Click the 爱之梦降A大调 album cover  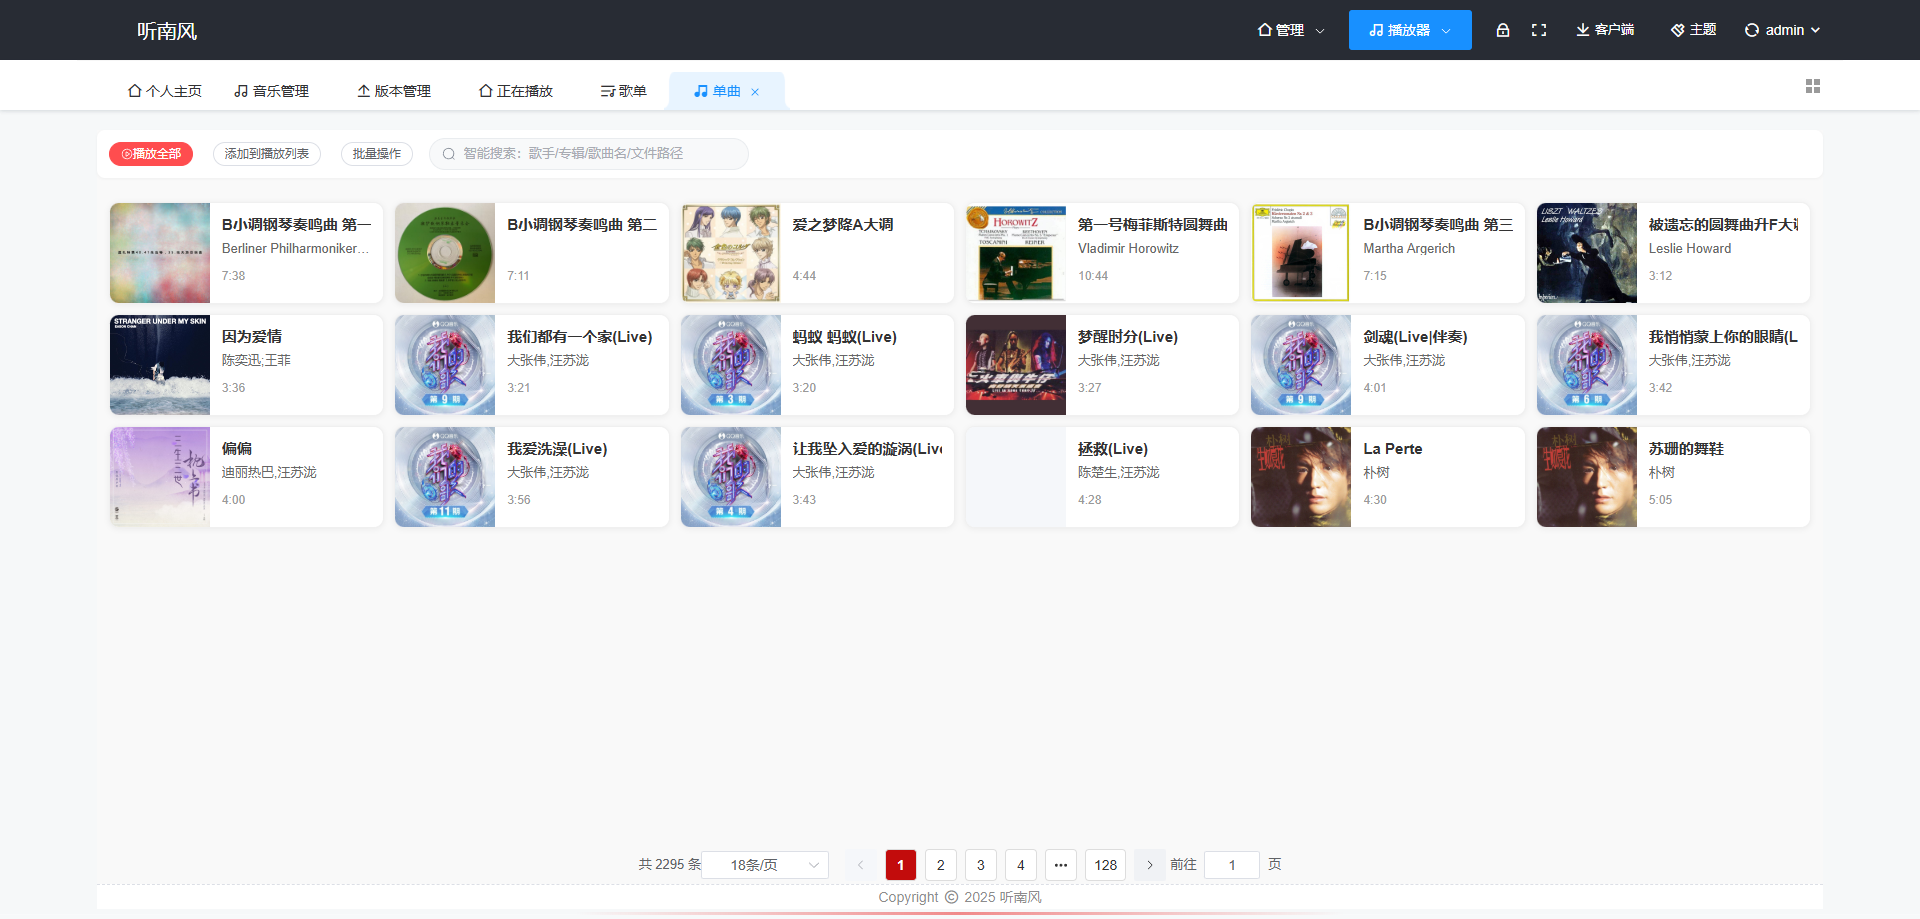point(731,253)
